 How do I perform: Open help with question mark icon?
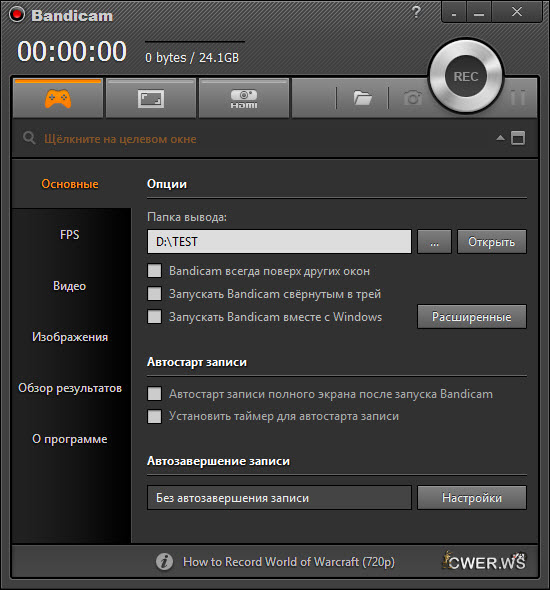(x=416, y=12)
